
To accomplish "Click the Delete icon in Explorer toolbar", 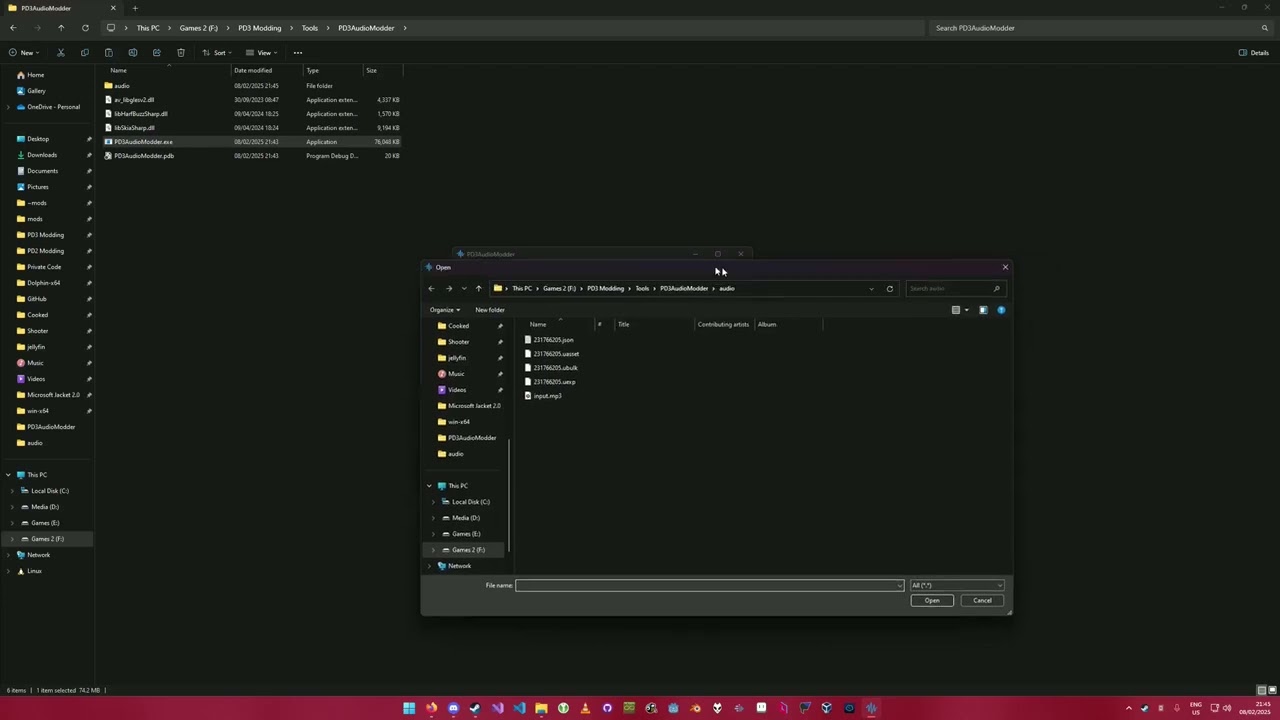I will [x=180, y=53].
